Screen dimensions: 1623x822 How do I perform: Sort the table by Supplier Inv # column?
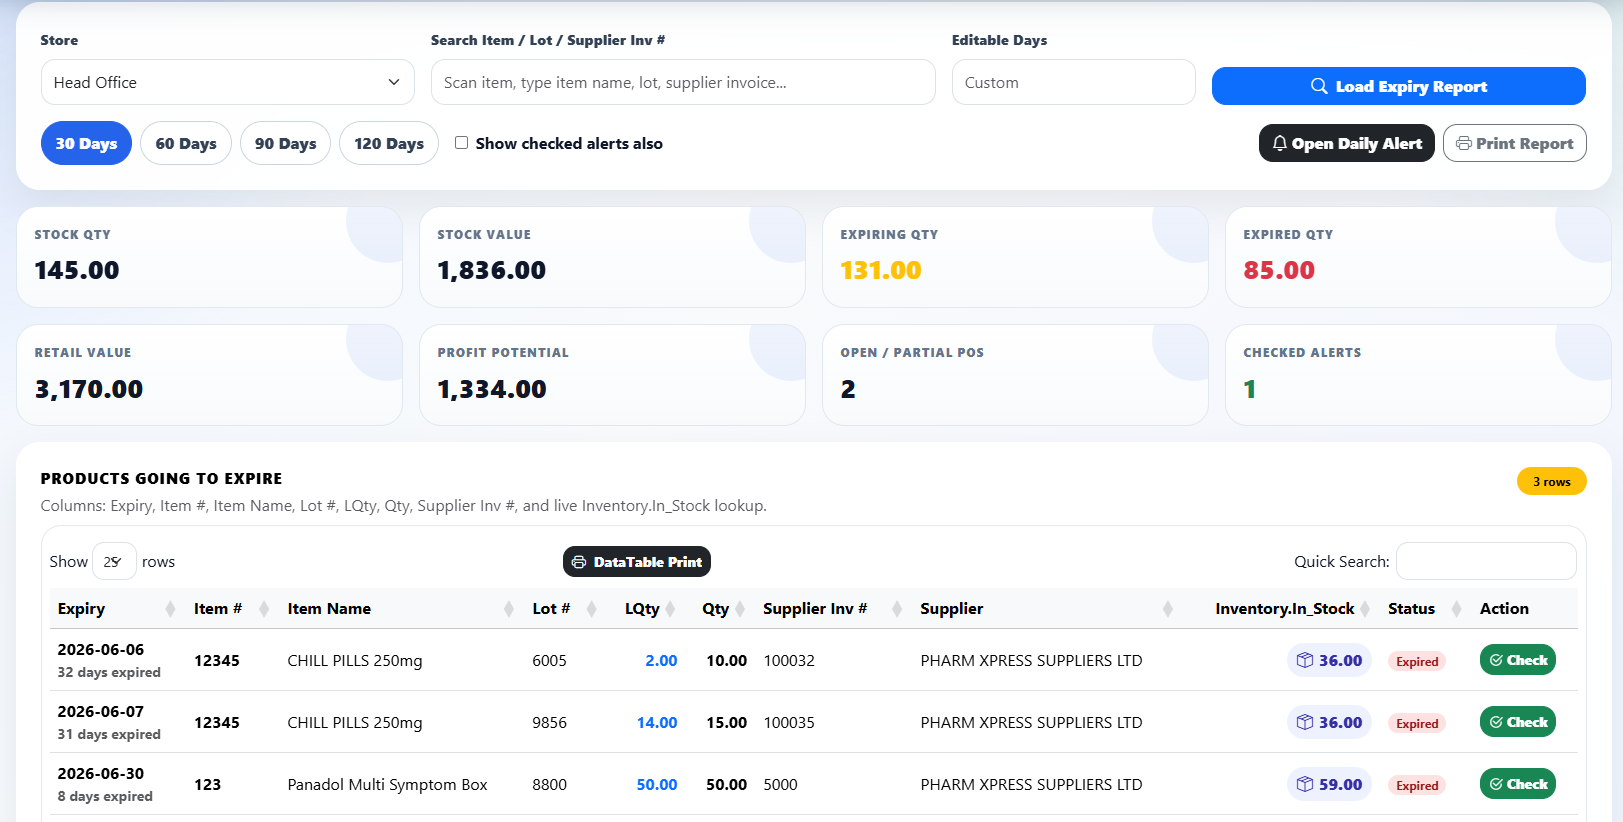tap(833, 609)
